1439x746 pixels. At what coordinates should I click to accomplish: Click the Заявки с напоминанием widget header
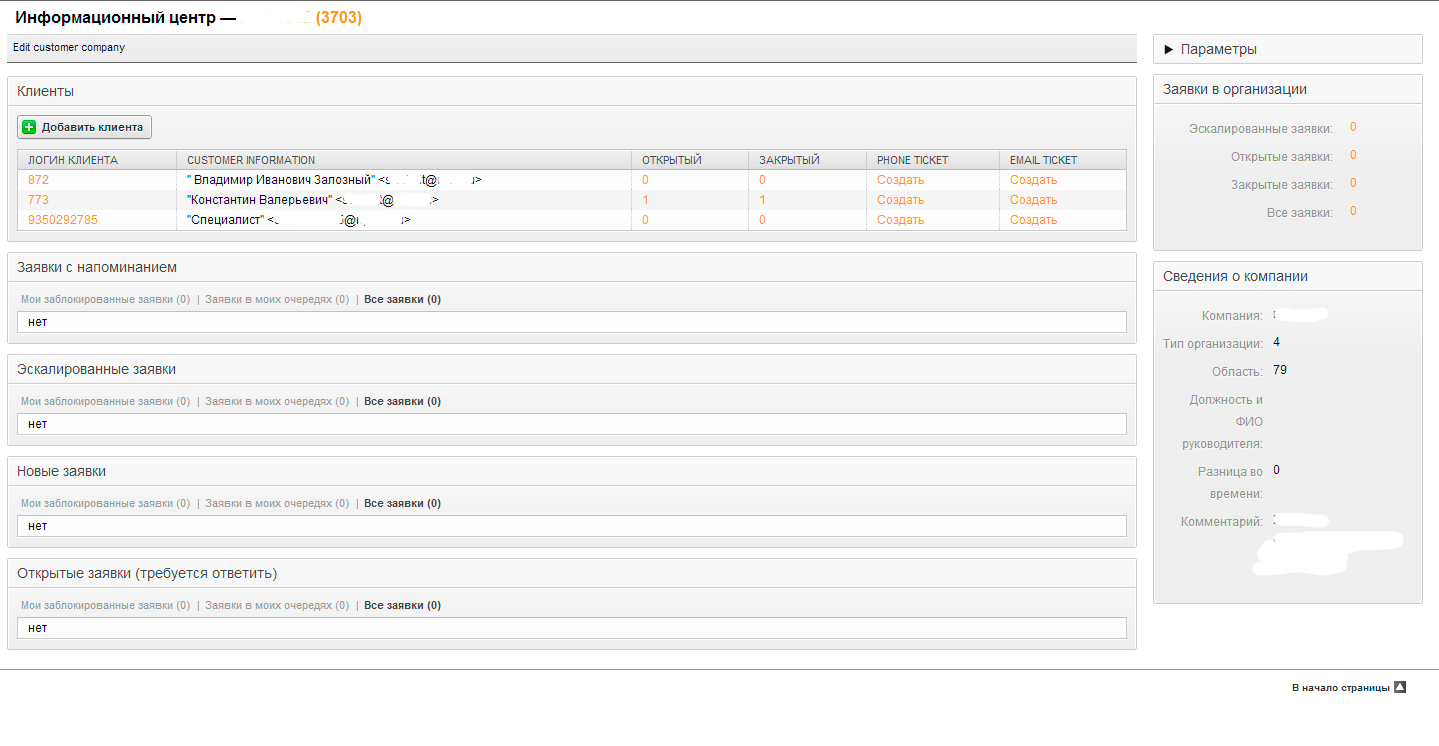click(x=572, y=267)
